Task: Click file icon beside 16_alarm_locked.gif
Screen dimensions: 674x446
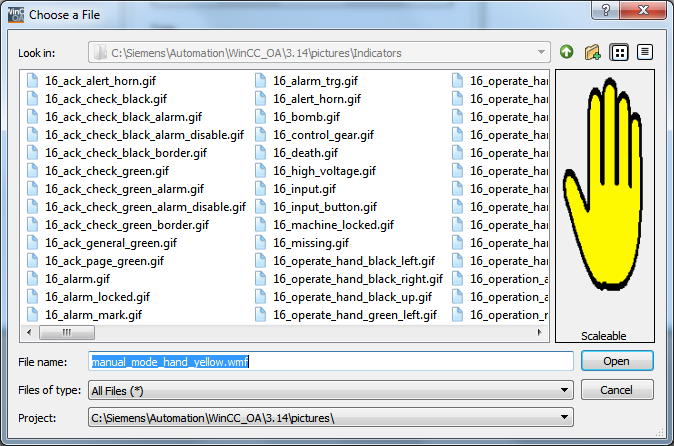Action: [x=33, y=297]
